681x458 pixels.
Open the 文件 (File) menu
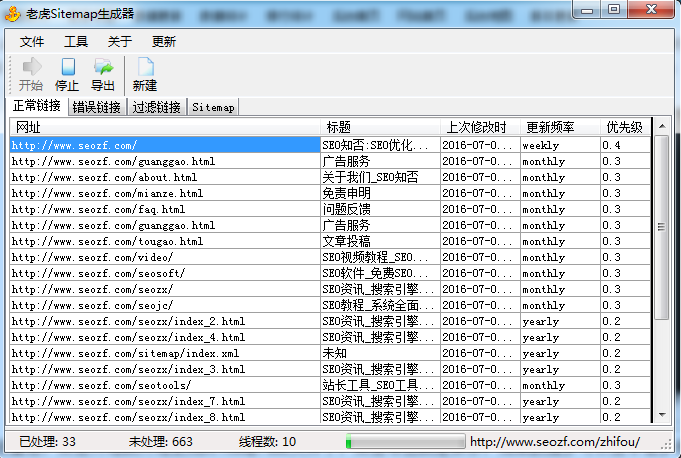pos(33,41)
